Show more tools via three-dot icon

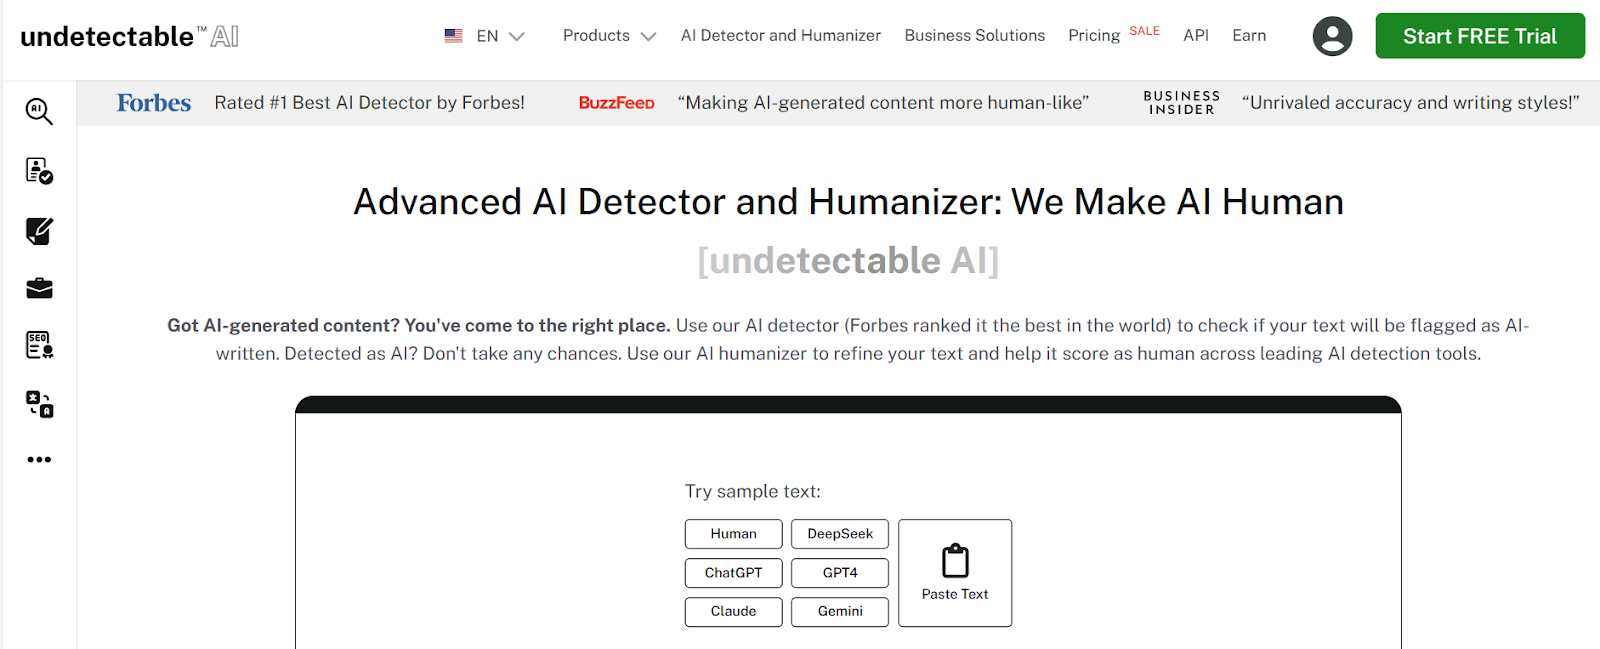39,460
